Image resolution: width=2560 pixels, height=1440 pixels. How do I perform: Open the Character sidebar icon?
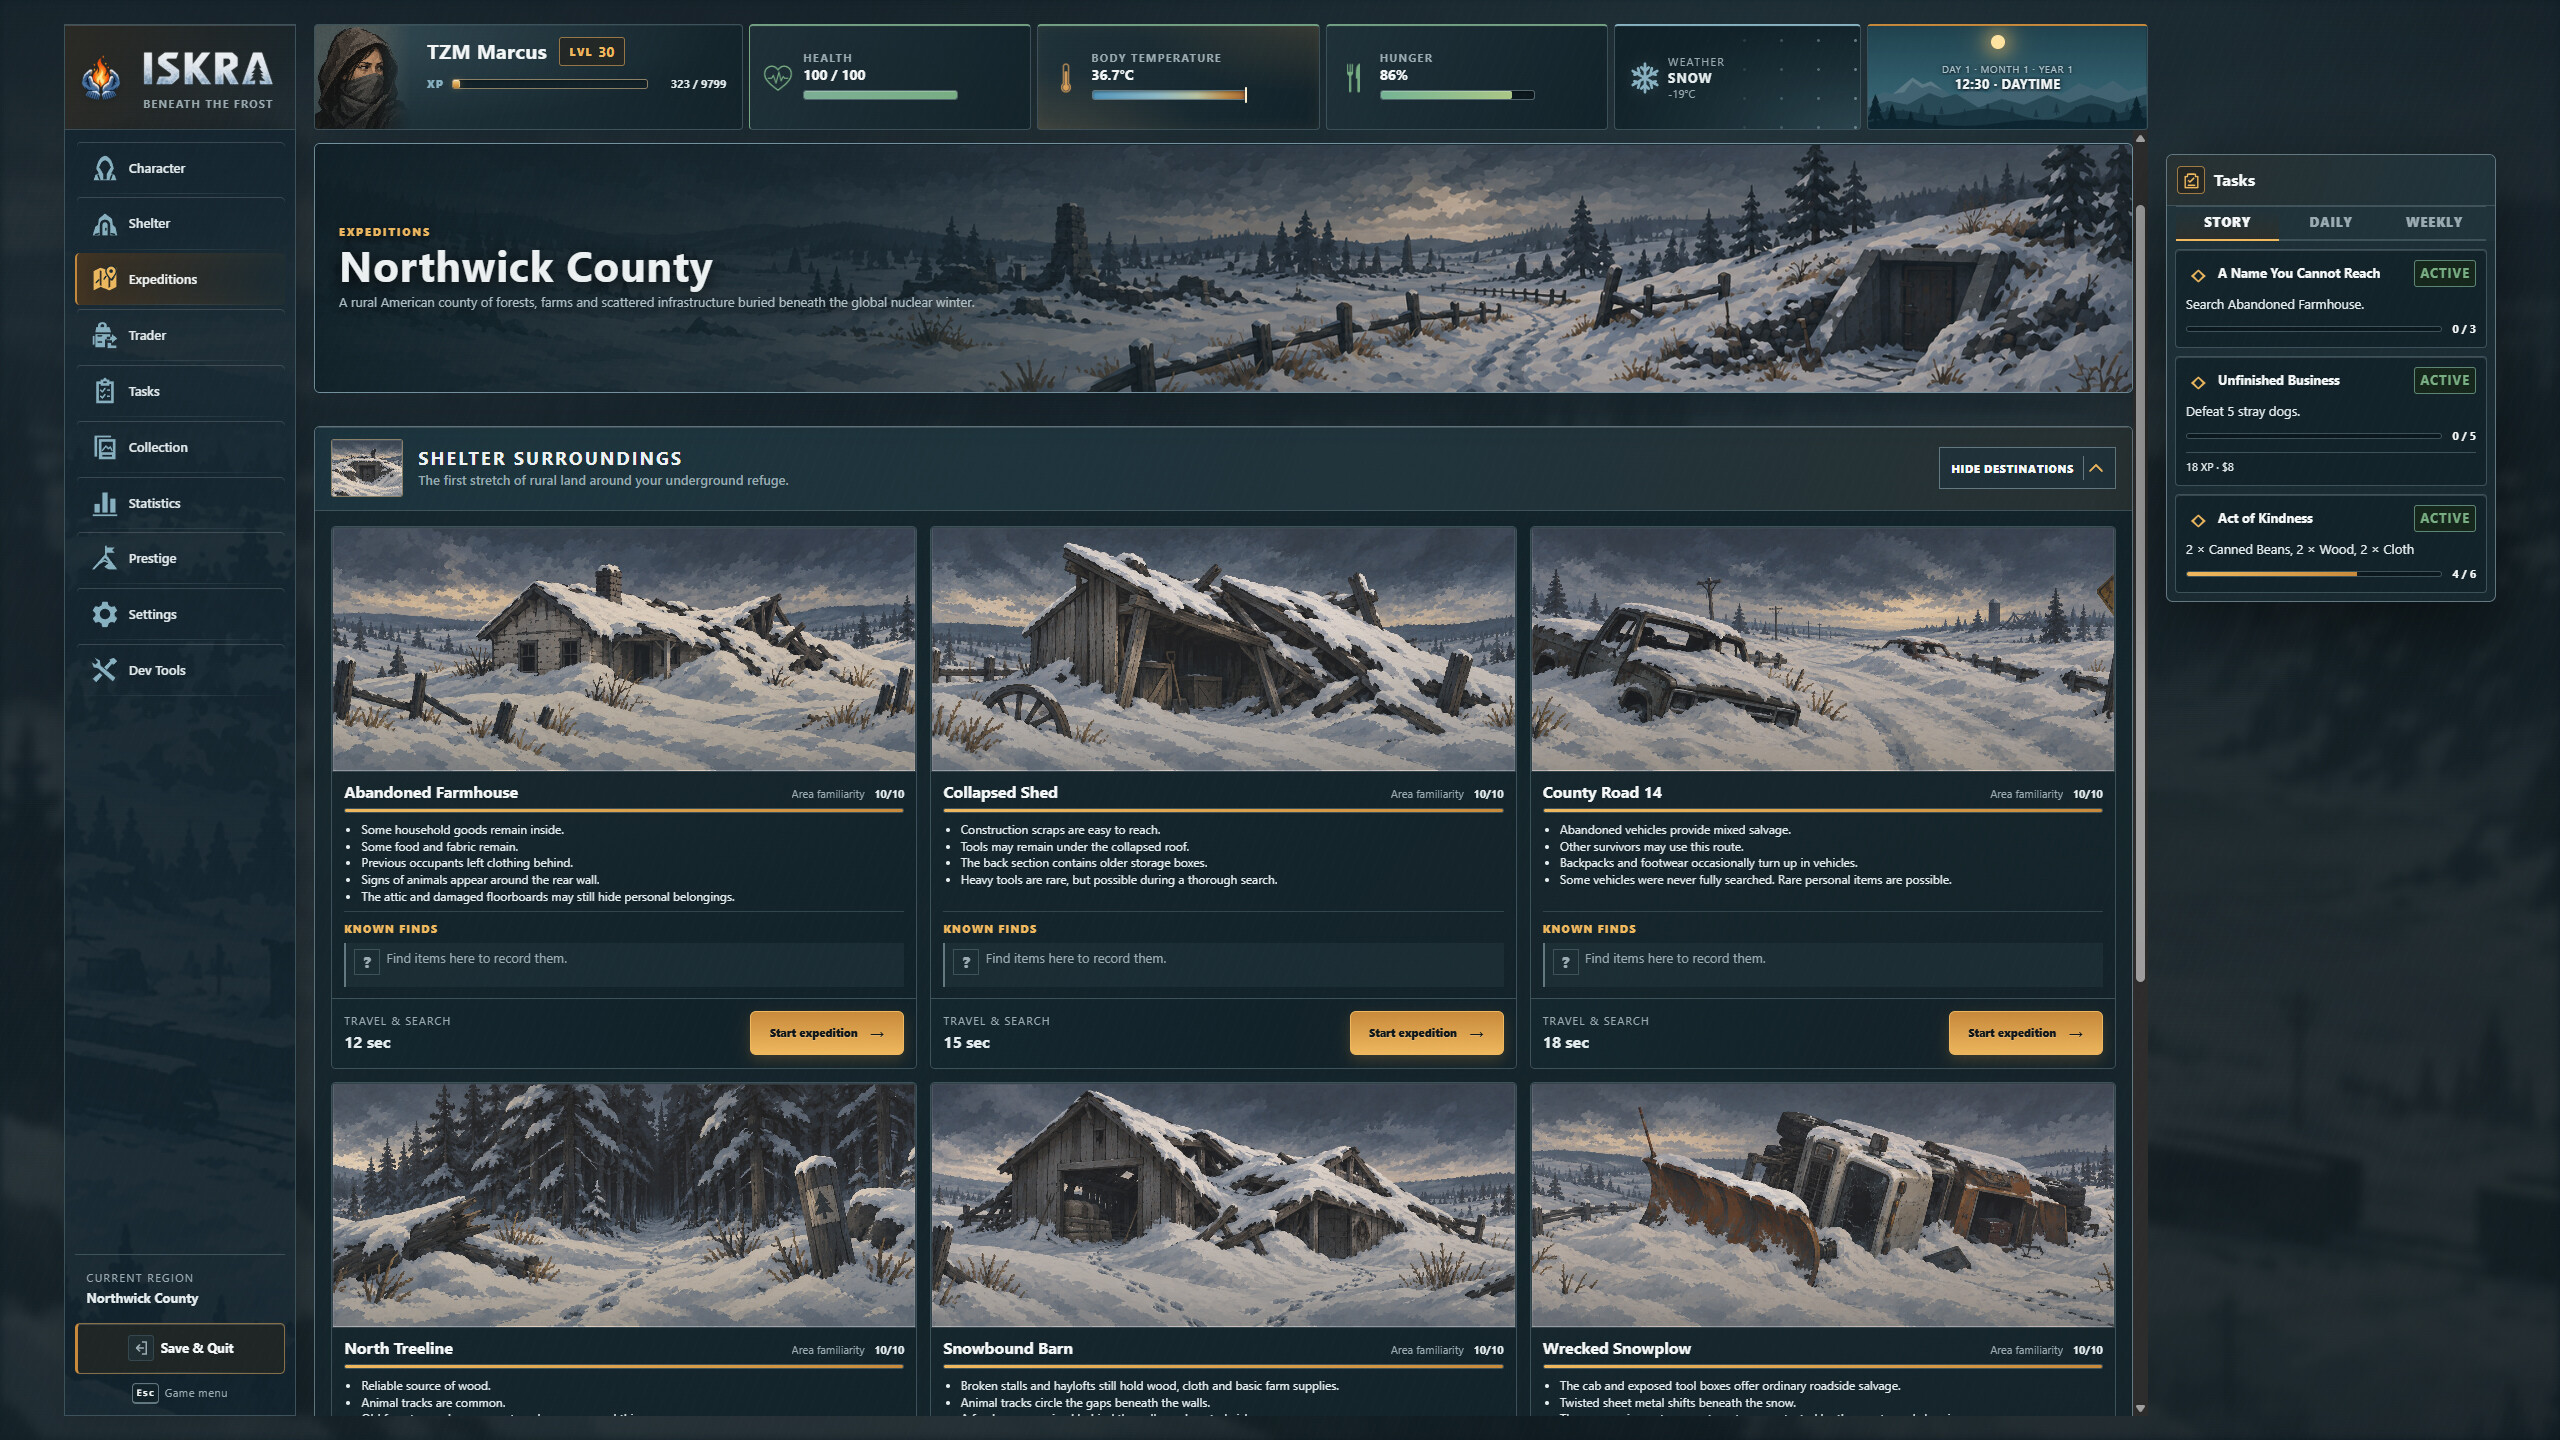tap(104, 168)
